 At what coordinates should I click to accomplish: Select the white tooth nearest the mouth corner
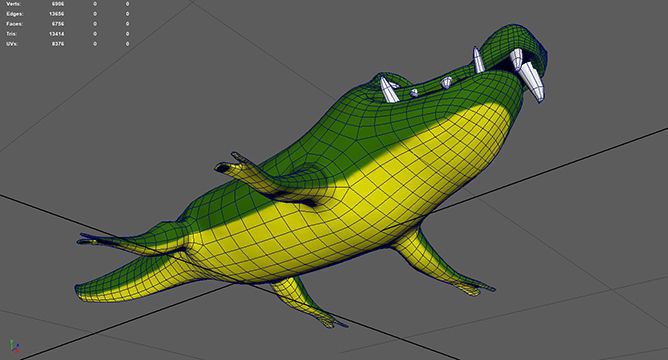pos(389,89)
